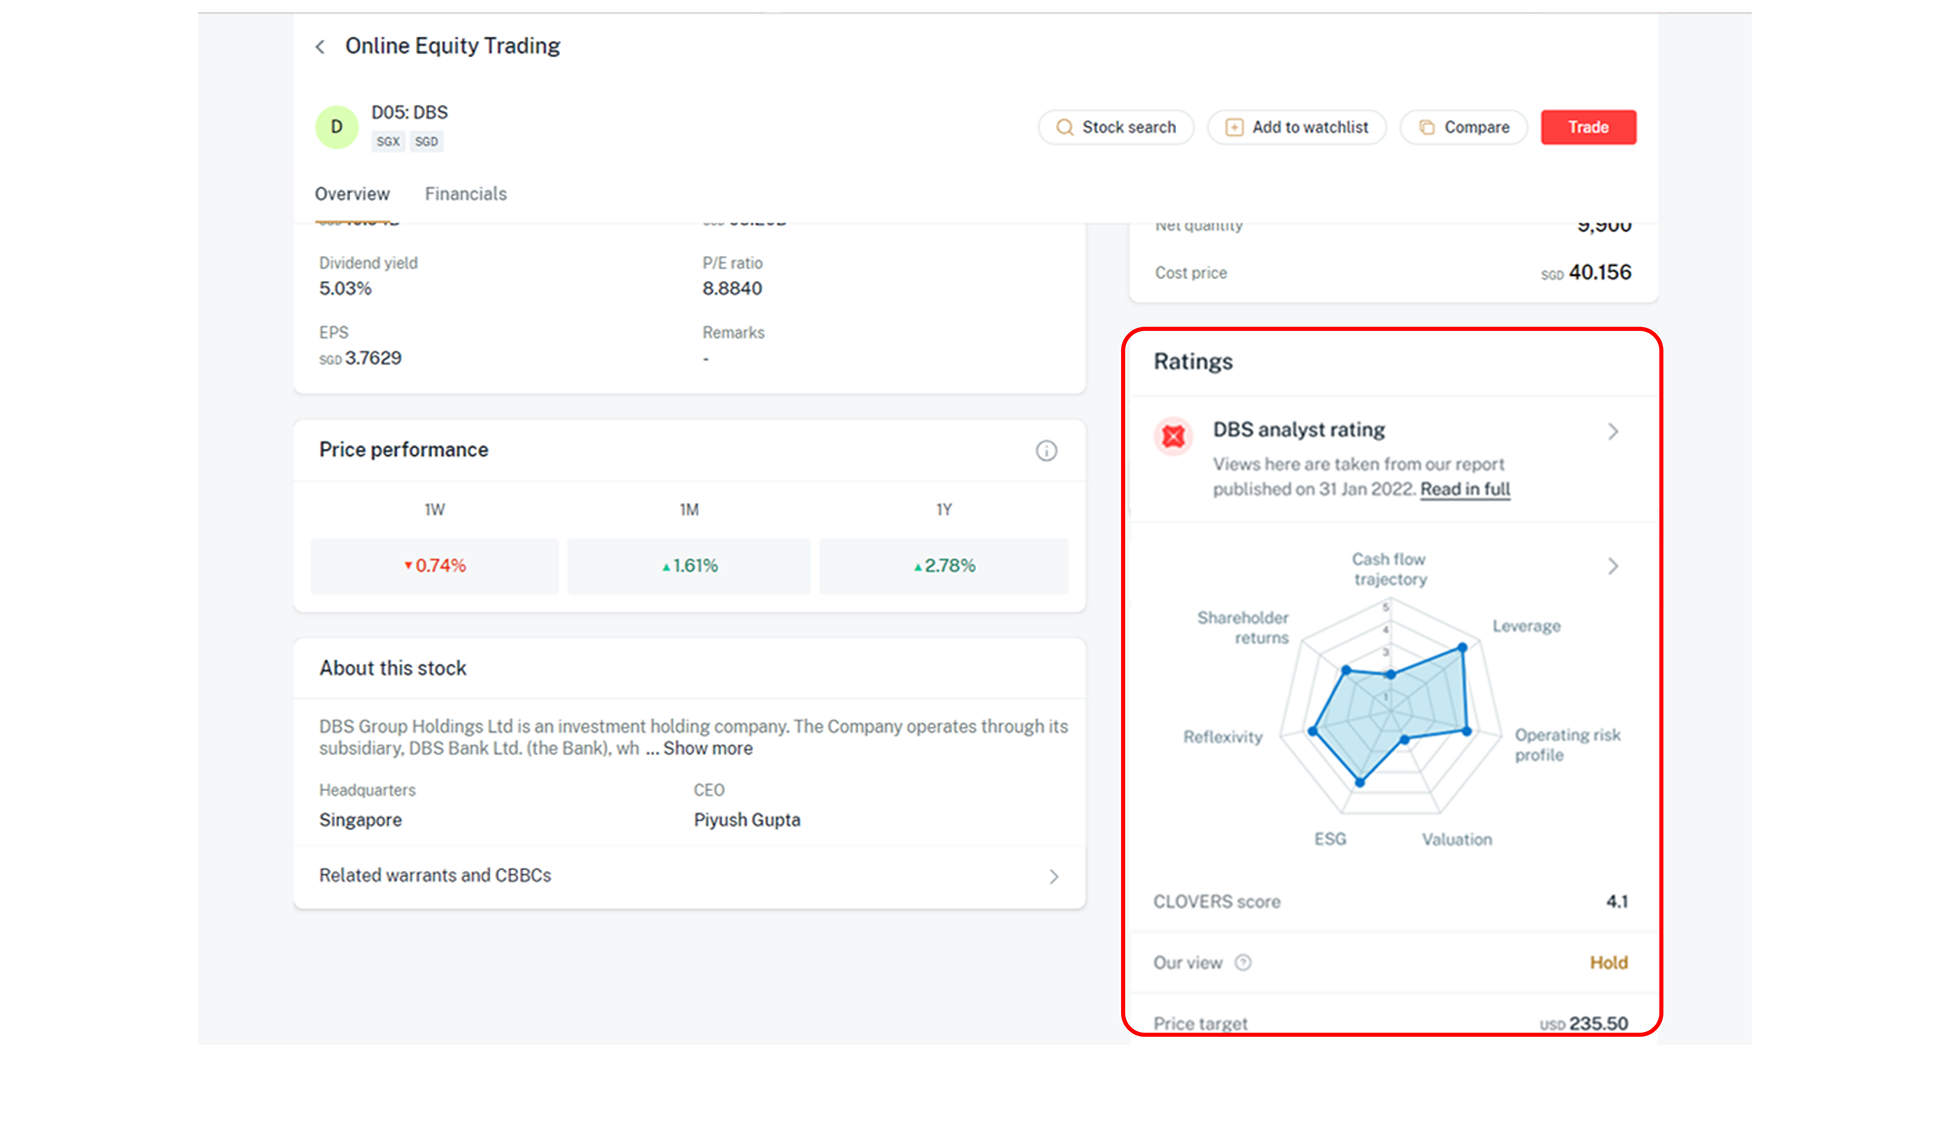Open DBS analyst rating chevron
The image size is (1953, 1125).
coord(1612,432)
